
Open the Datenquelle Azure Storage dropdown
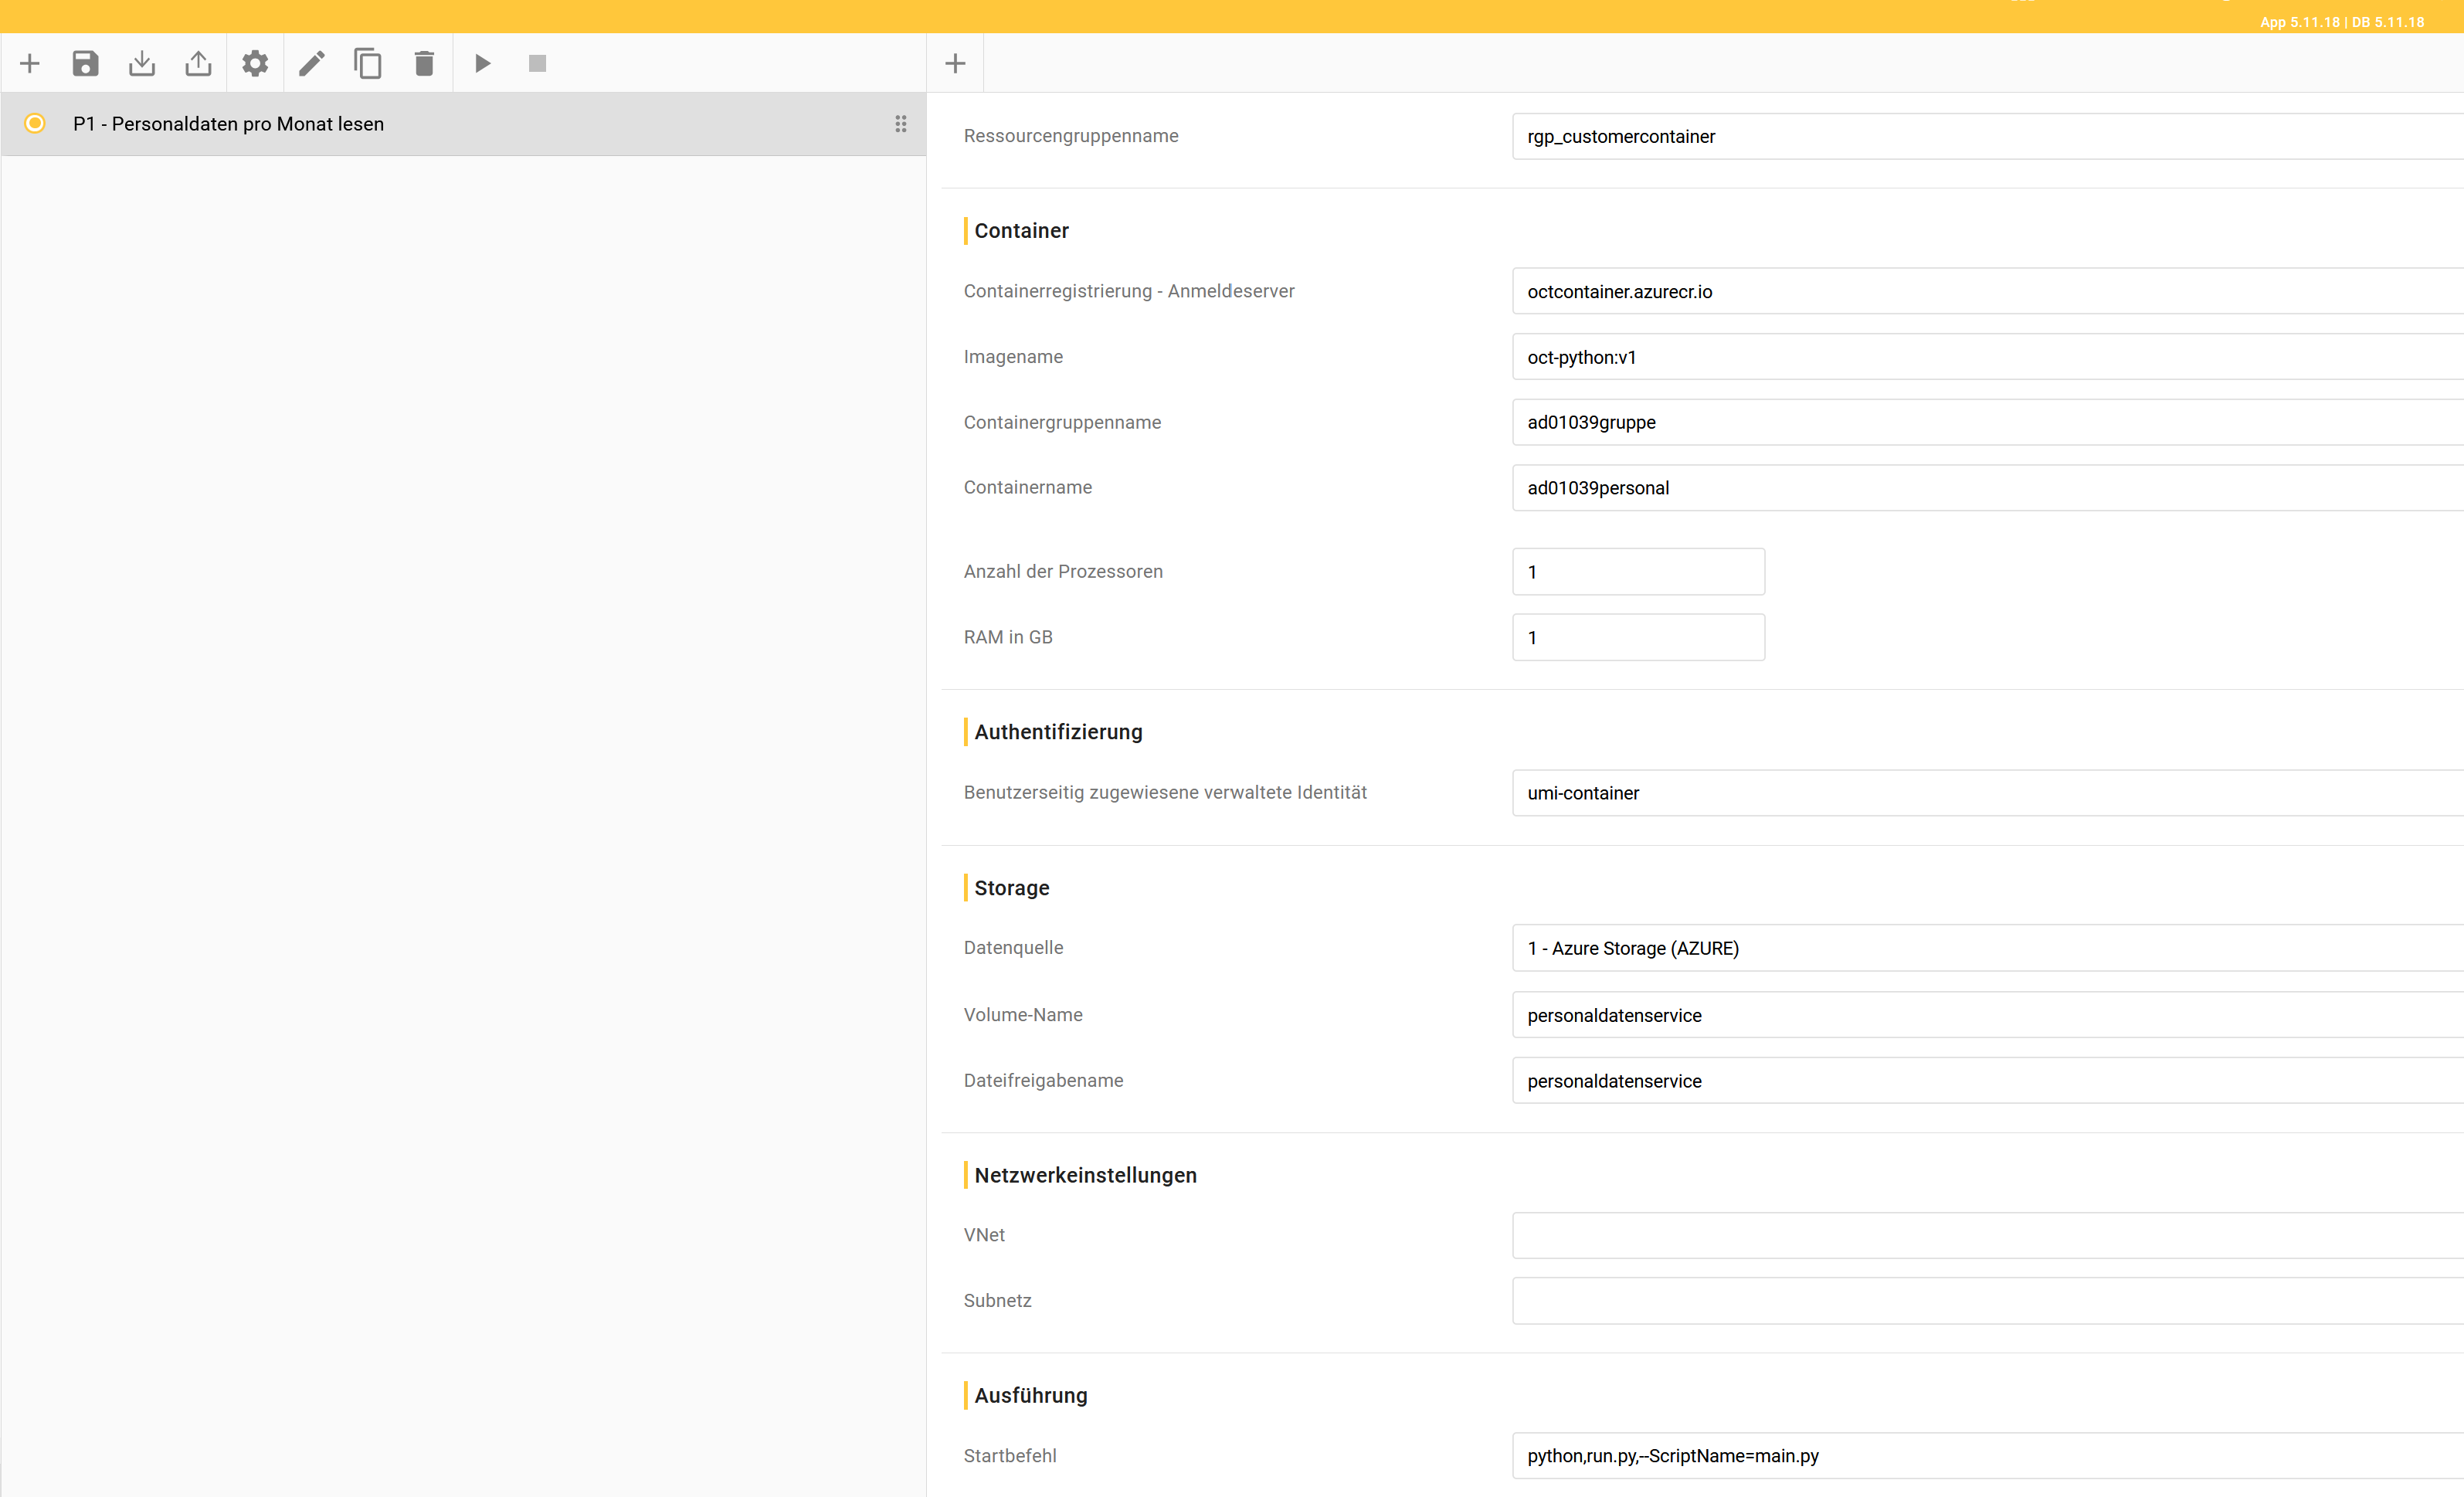click(x=1985, y=948)
